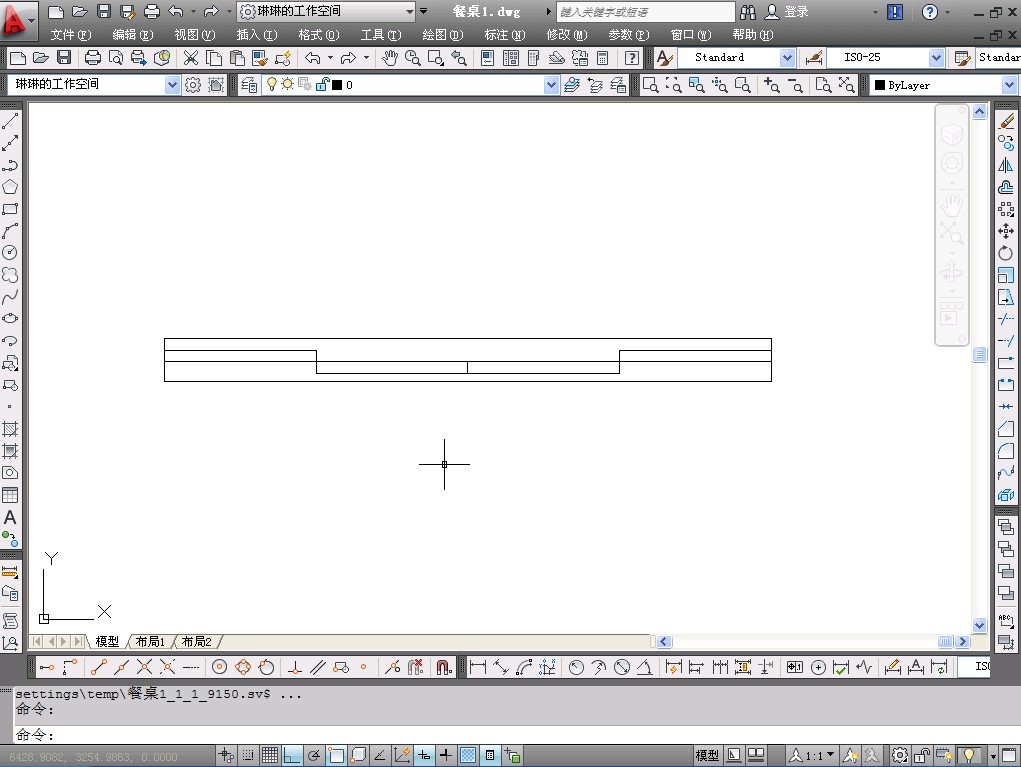Activate the Pan hand tool
The width and height of the screenshot is (1021, 767).
click(390, 58)
